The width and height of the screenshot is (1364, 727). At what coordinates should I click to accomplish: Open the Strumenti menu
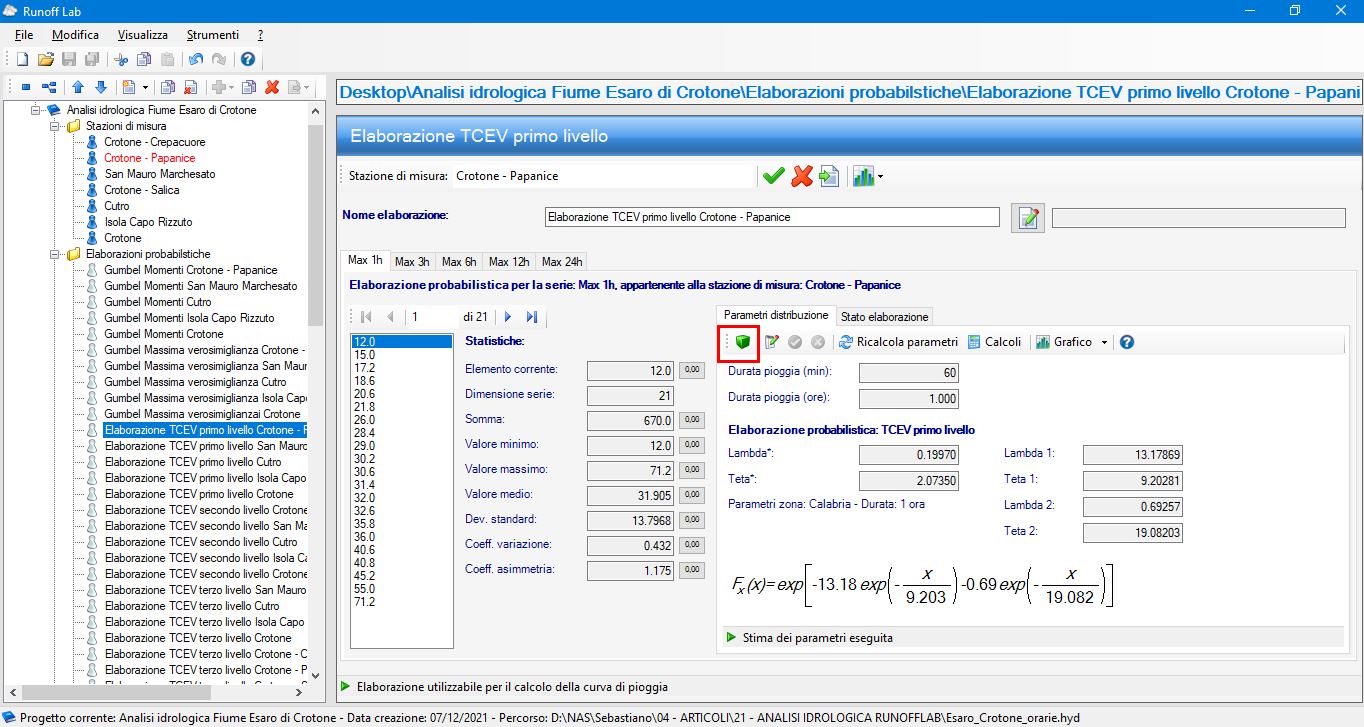[x=212, y=34]
